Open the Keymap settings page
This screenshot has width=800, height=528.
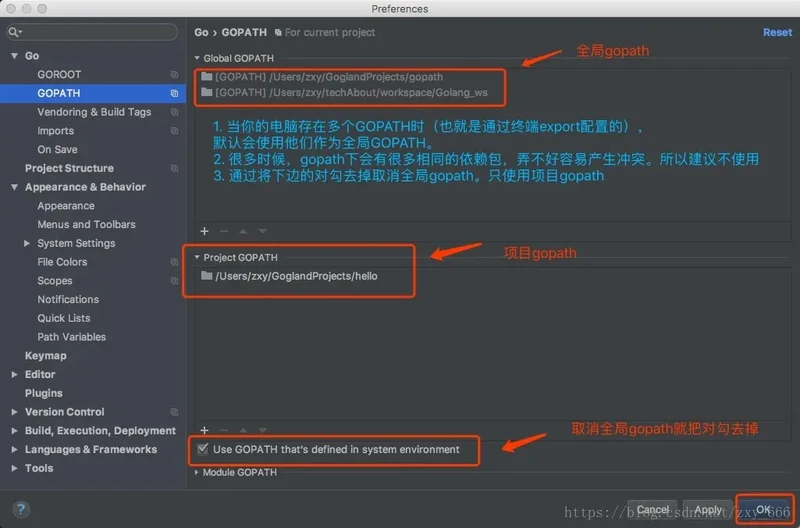(45, 356)
